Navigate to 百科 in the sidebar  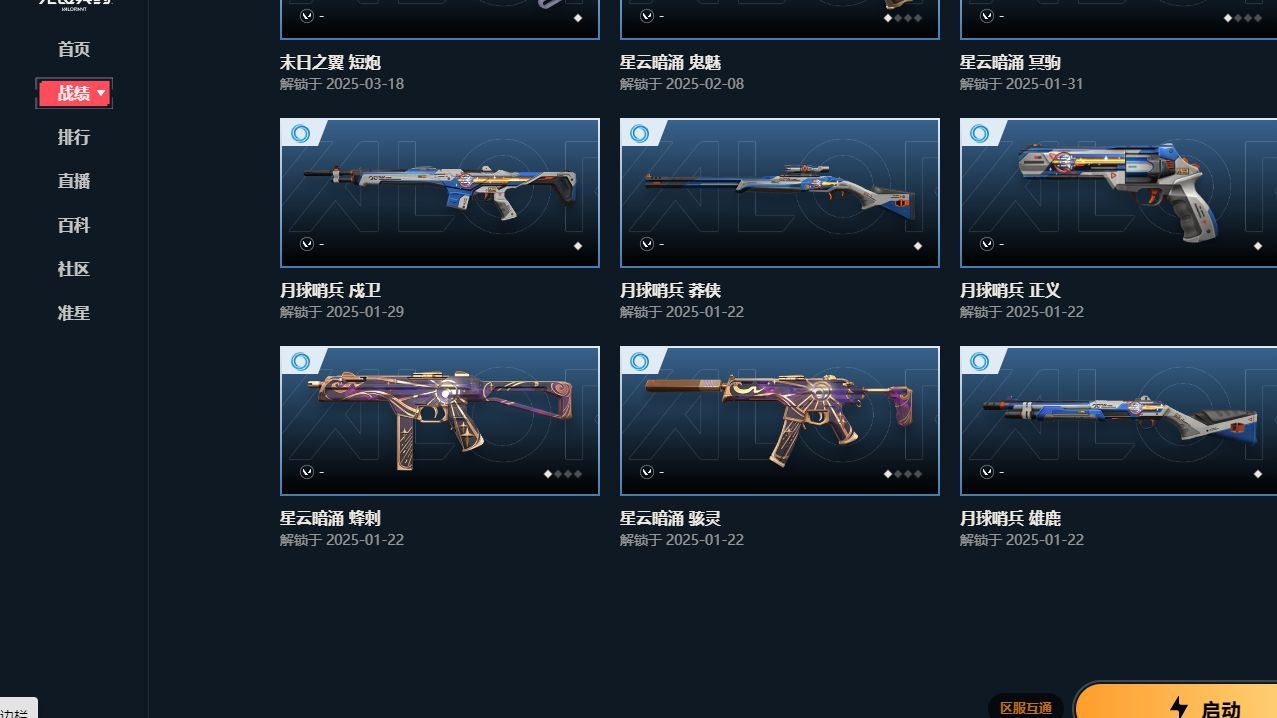coord(74,225)
